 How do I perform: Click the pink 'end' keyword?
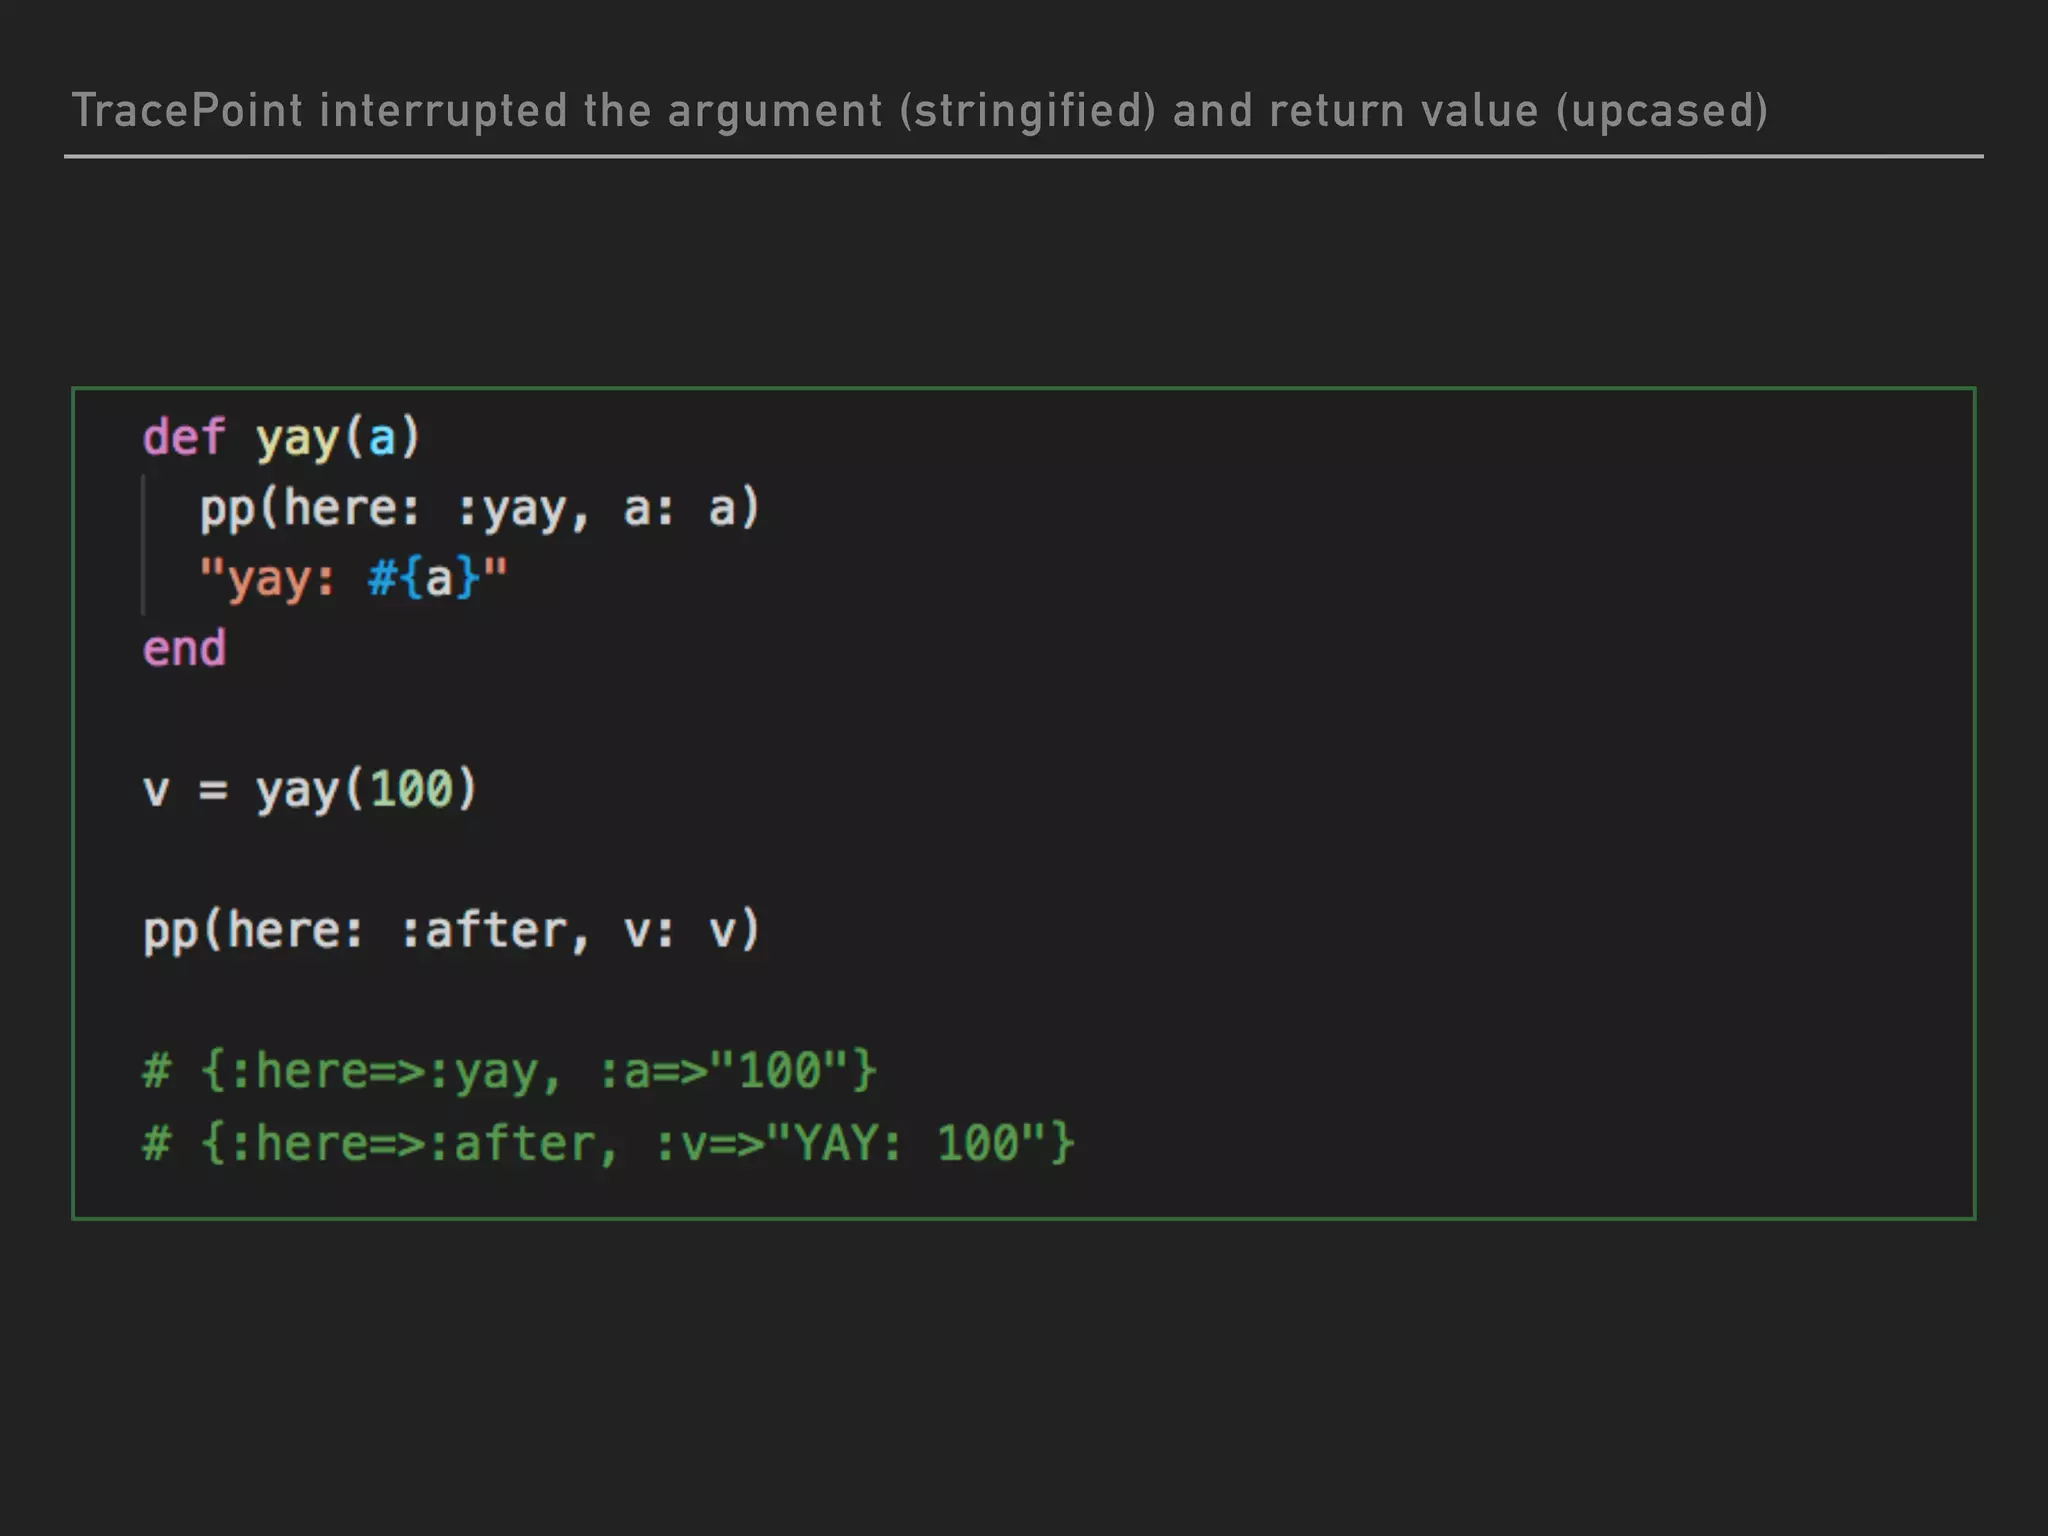[185, 649]
